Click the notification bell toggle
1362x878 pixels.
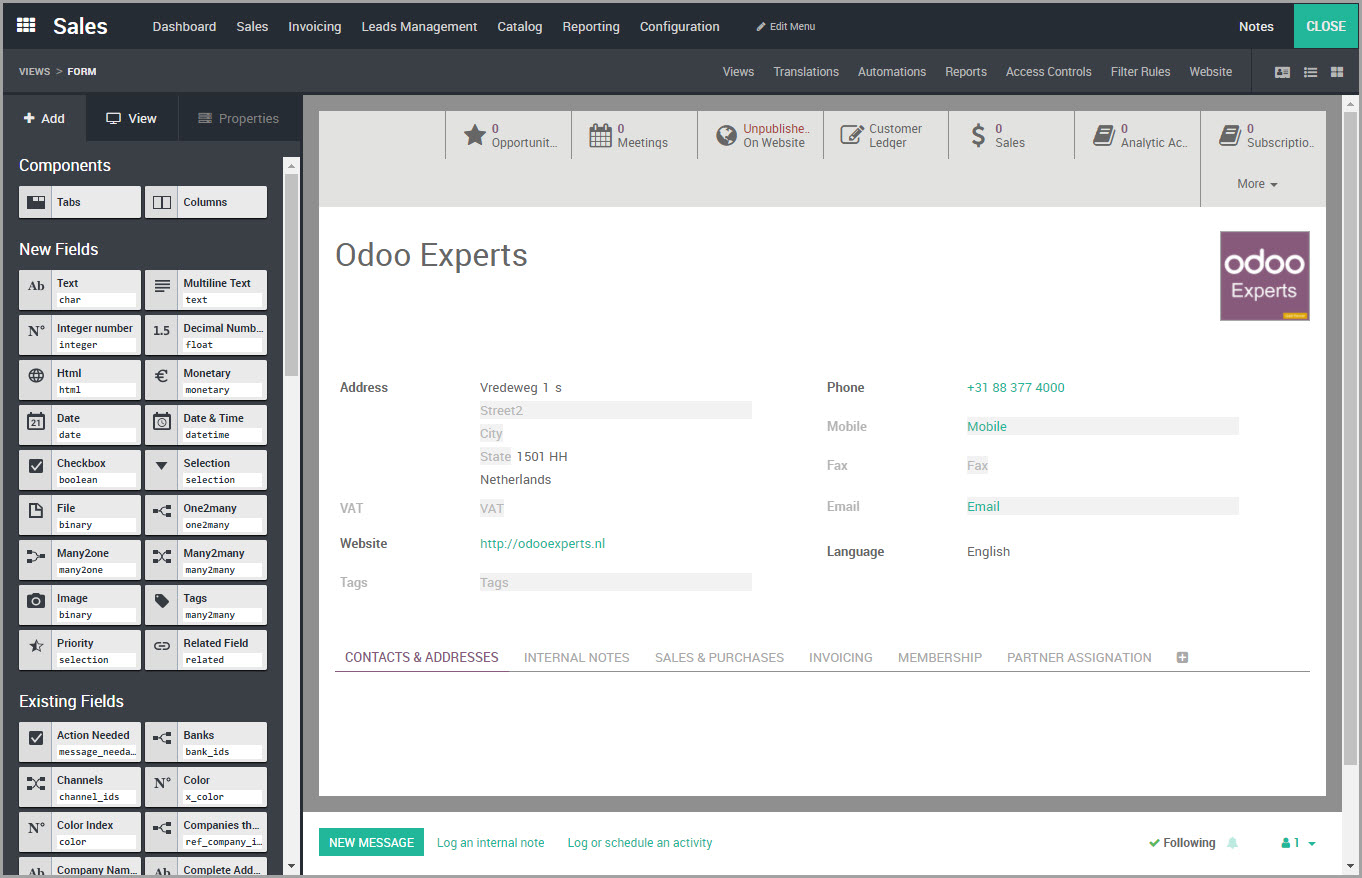1231,842
